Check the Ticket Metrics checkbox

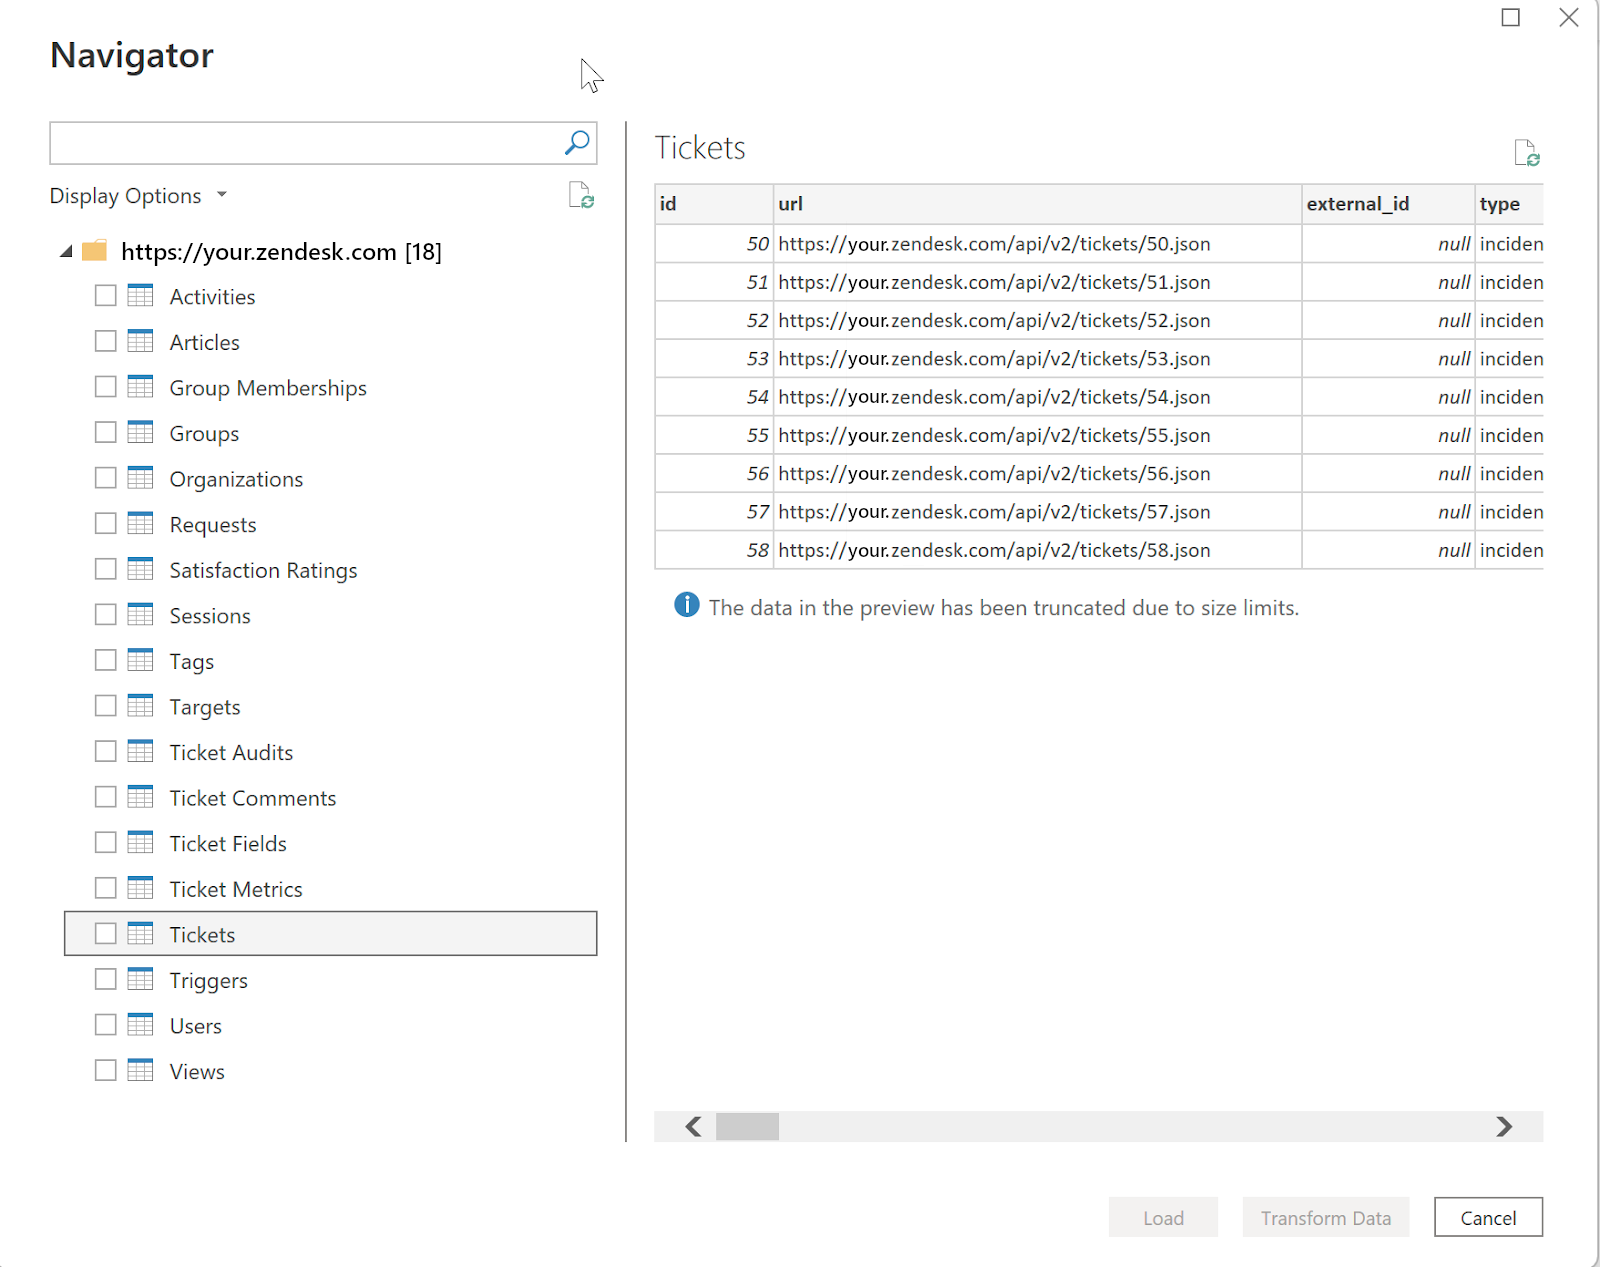pyautogui.click(x=105, y=887)
